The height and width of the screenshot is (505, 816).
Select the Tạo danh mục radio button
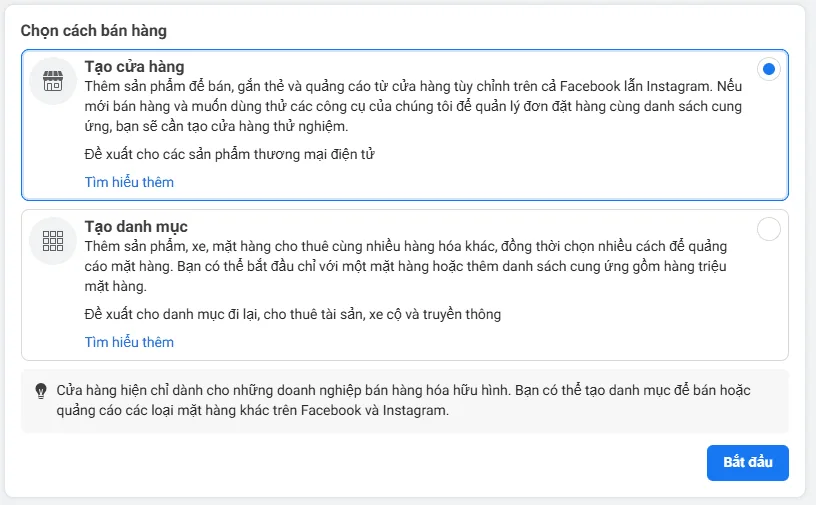point(769,229)
